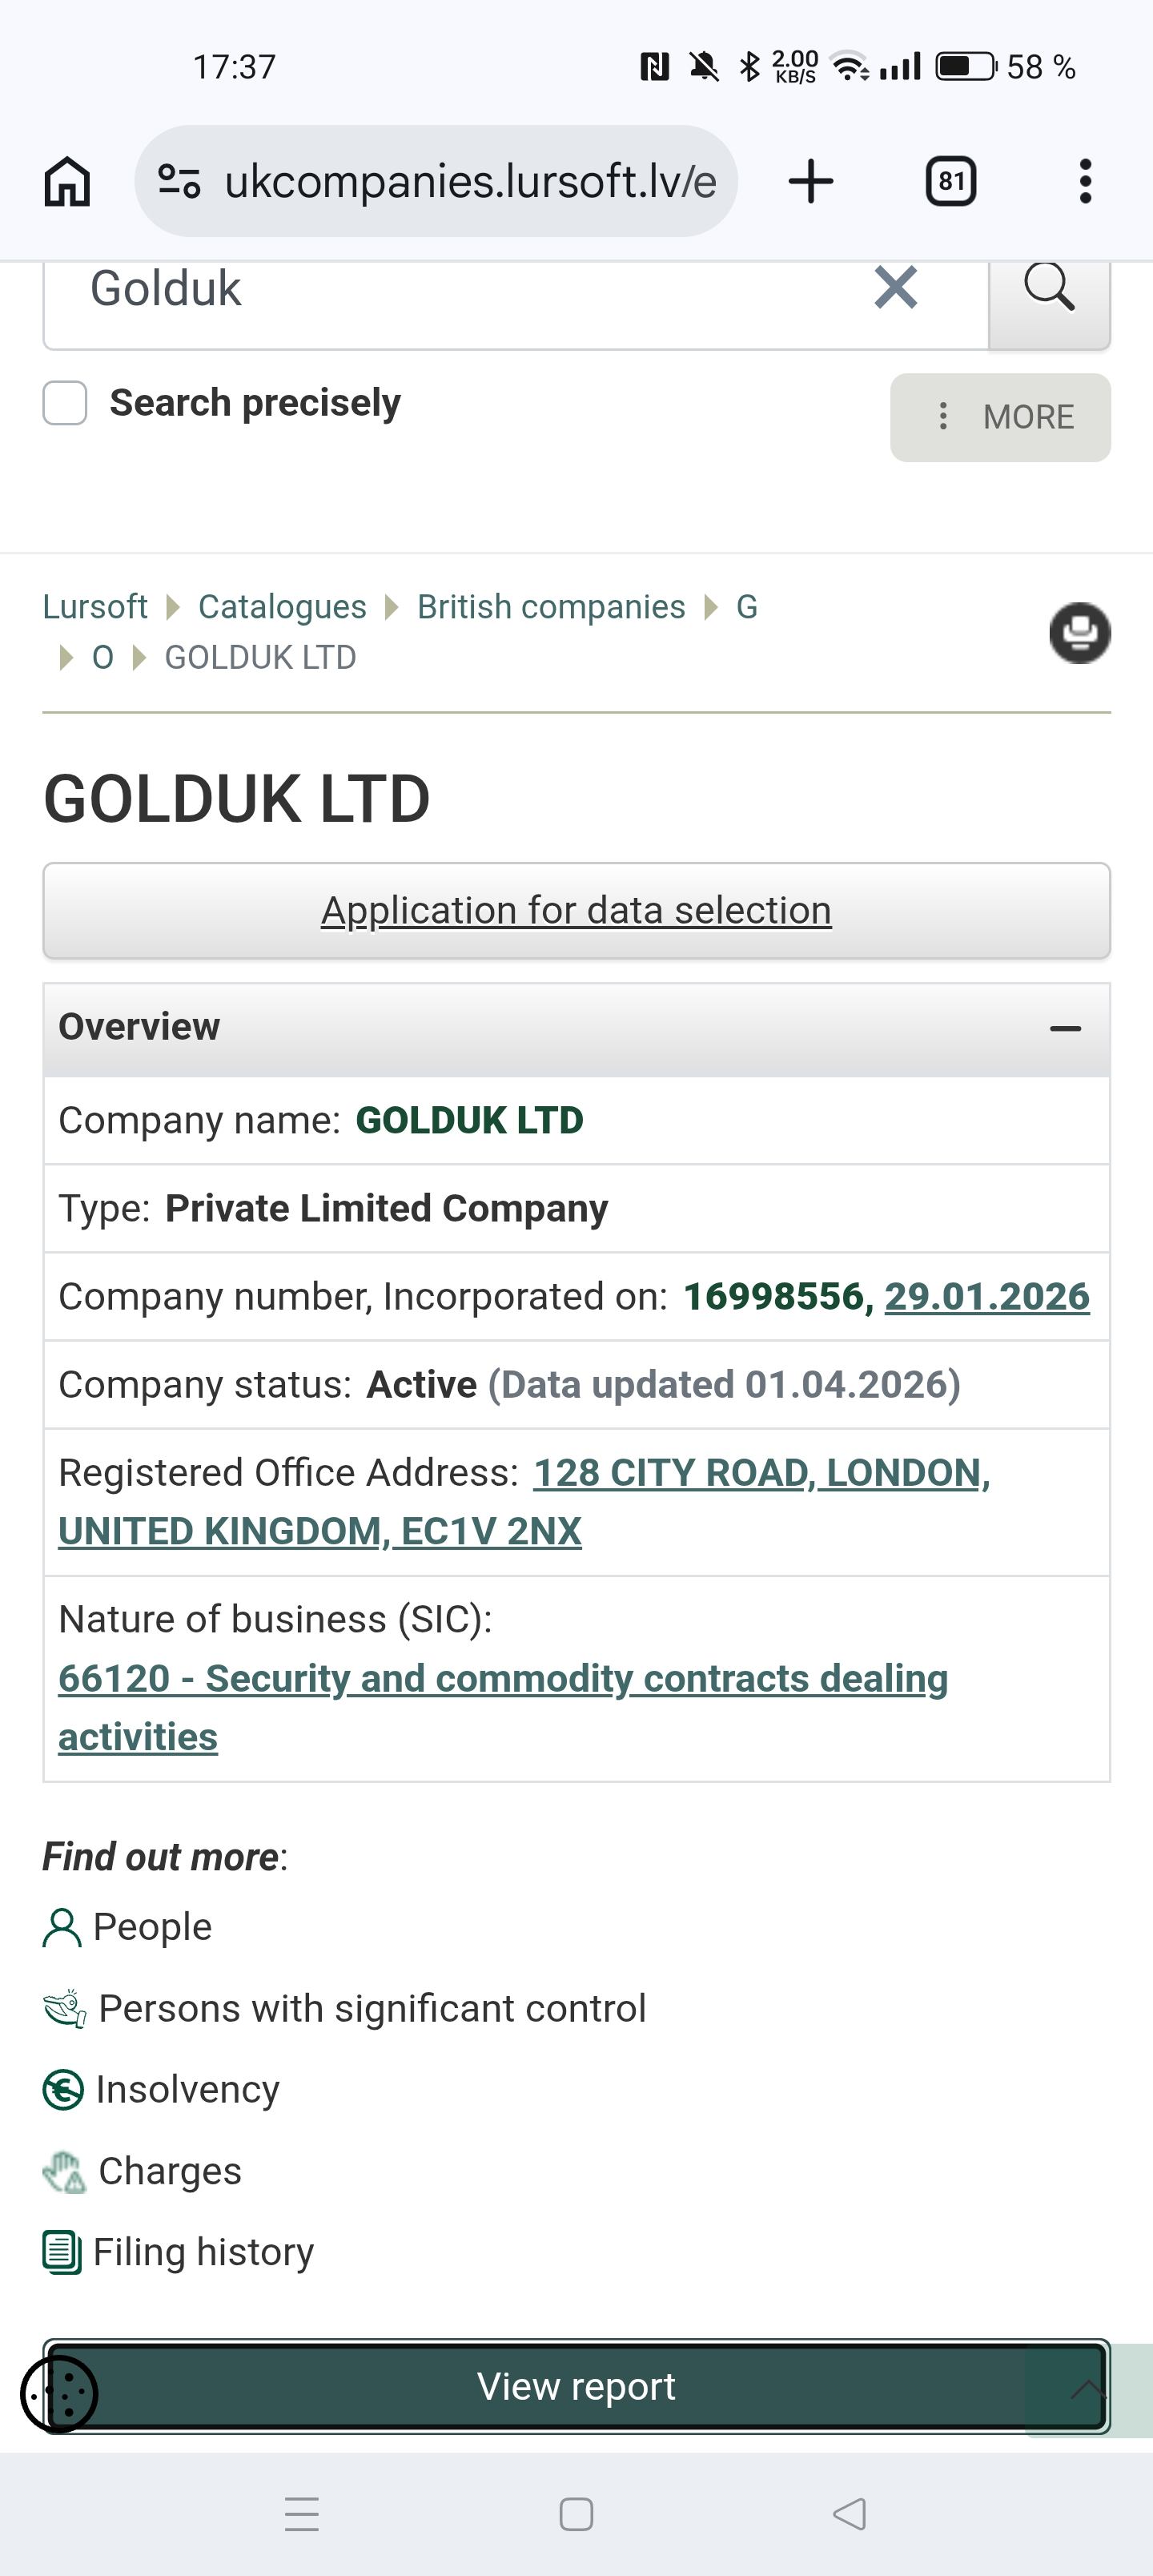This screenshot has width=1153, height=2576.
Task: Open the tab switcher showing 81 tabs
Action: [950, 182]
